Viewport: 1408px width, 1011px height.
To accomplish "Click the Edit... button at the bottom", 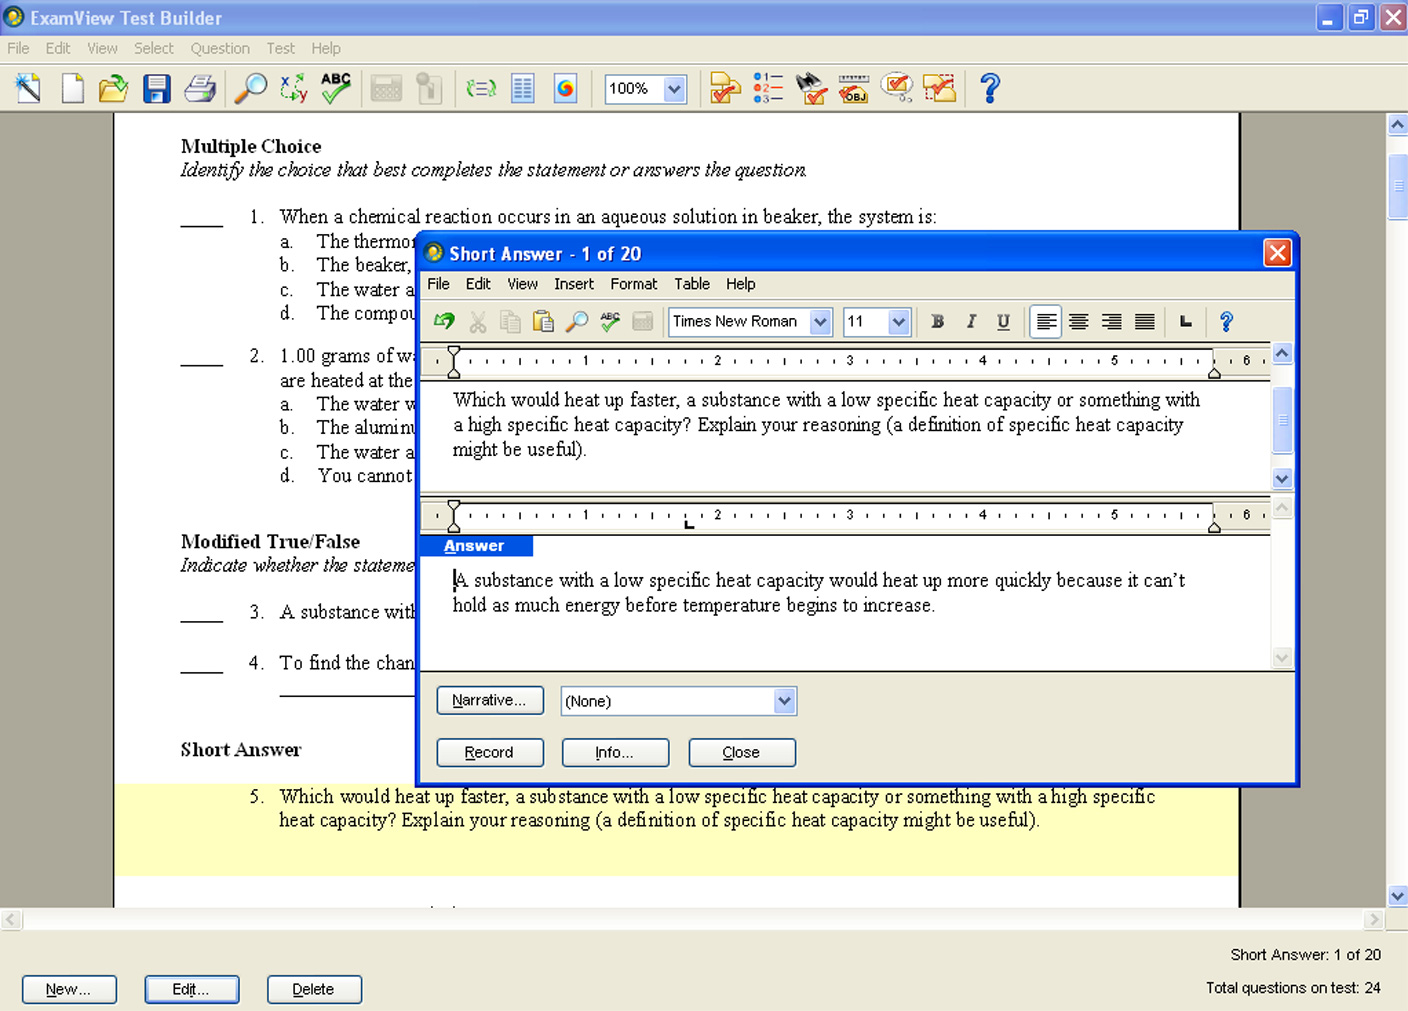I will (x=192, y=989).
